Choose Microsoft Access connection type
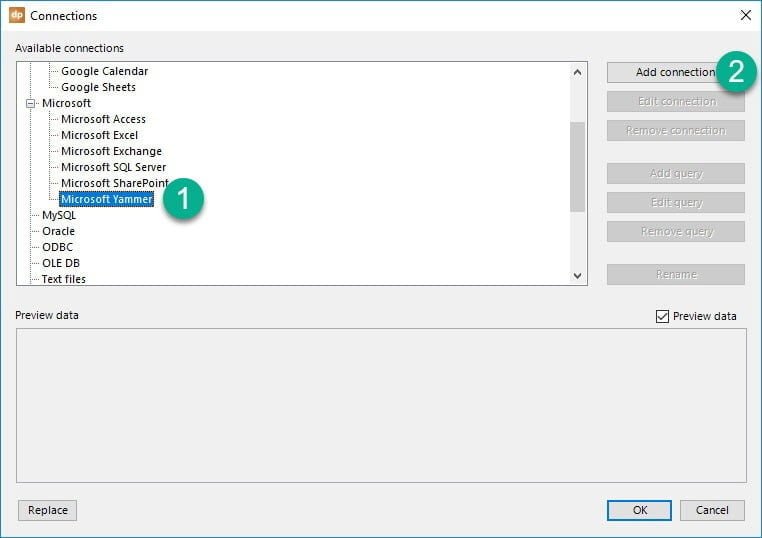Screen dimensions: 762x538 point(103,120)
